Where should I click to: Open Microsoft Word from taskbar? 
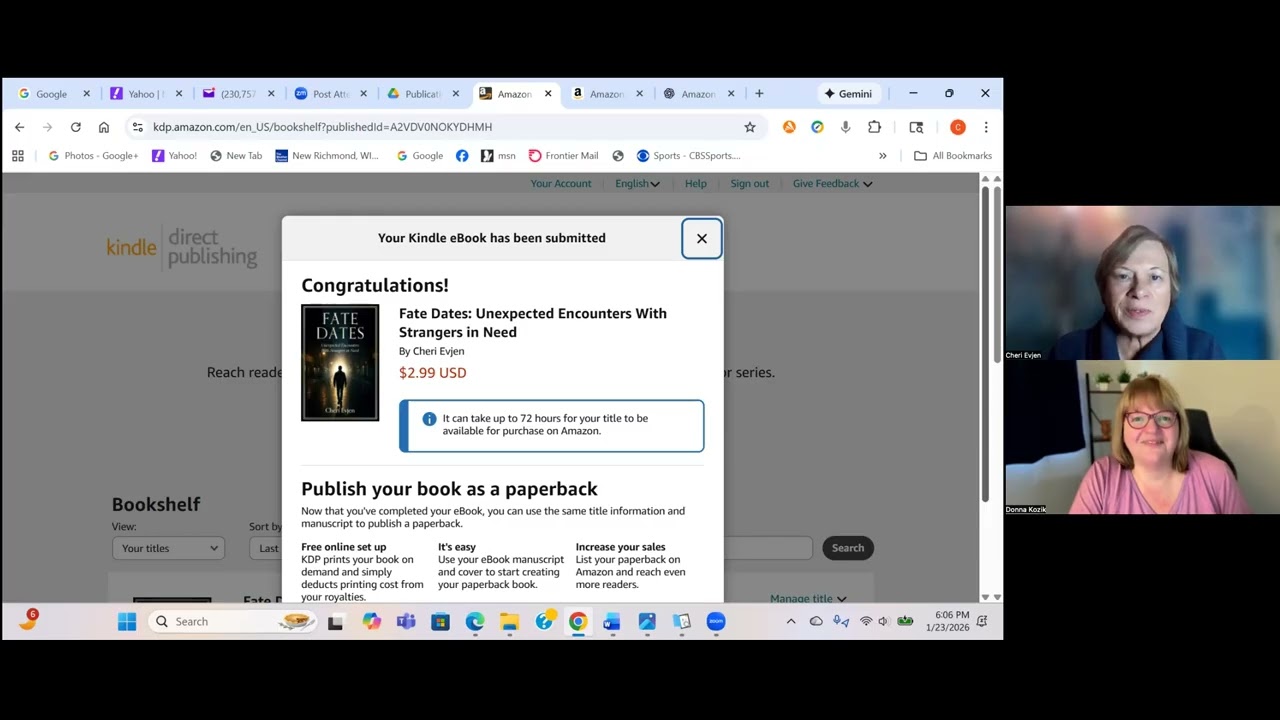pyautogui.click(x=612, y=621)
